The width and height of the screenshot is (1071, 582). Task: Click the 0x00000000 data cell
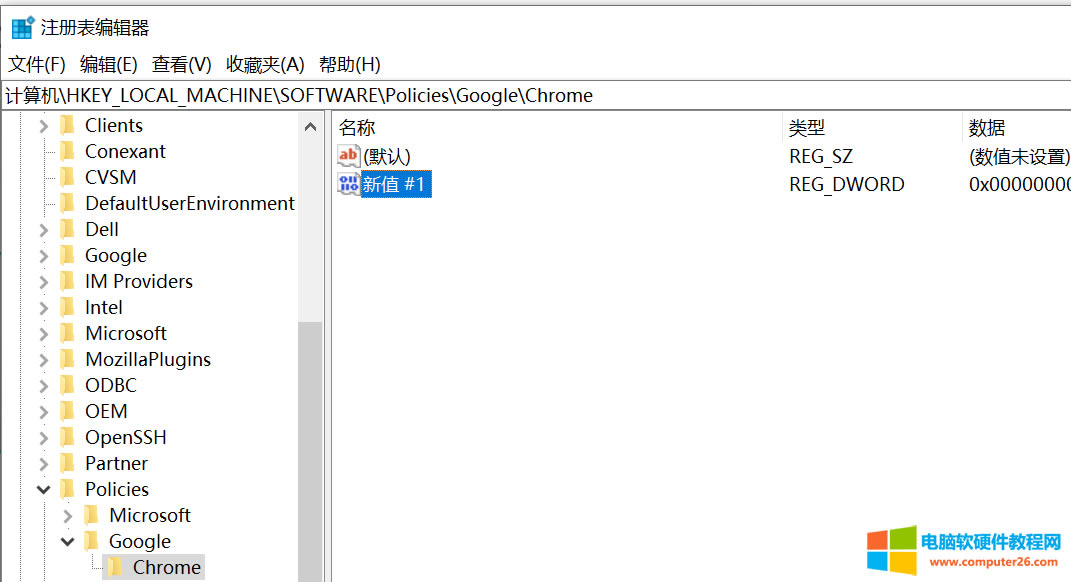click(x=1019, y=184)
